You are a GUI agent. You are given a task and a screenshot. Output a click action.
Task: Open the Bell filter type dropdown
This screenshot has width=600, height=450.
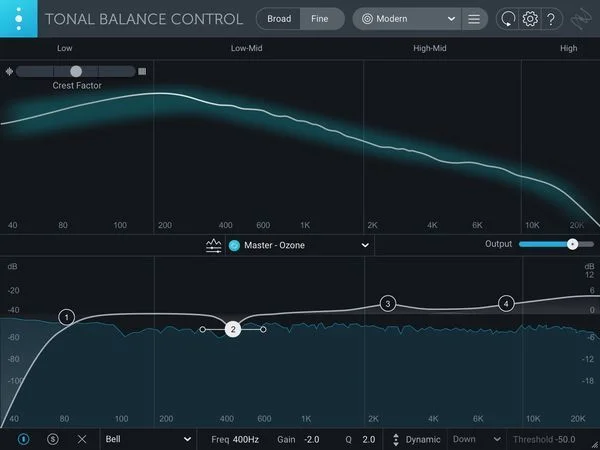point(148,439)
